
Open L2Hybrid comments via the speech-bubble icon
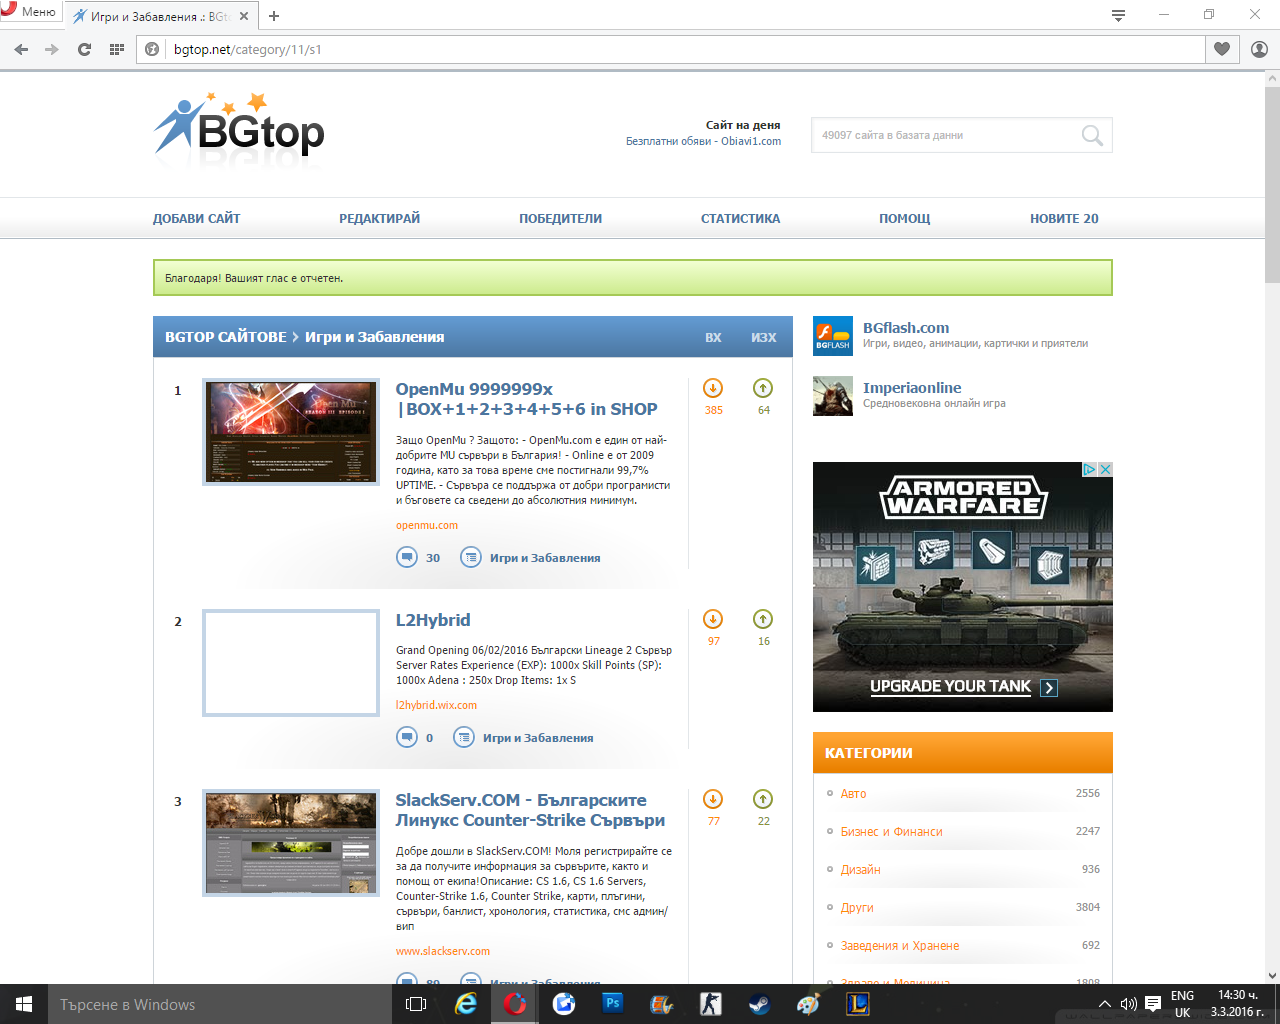407,737
